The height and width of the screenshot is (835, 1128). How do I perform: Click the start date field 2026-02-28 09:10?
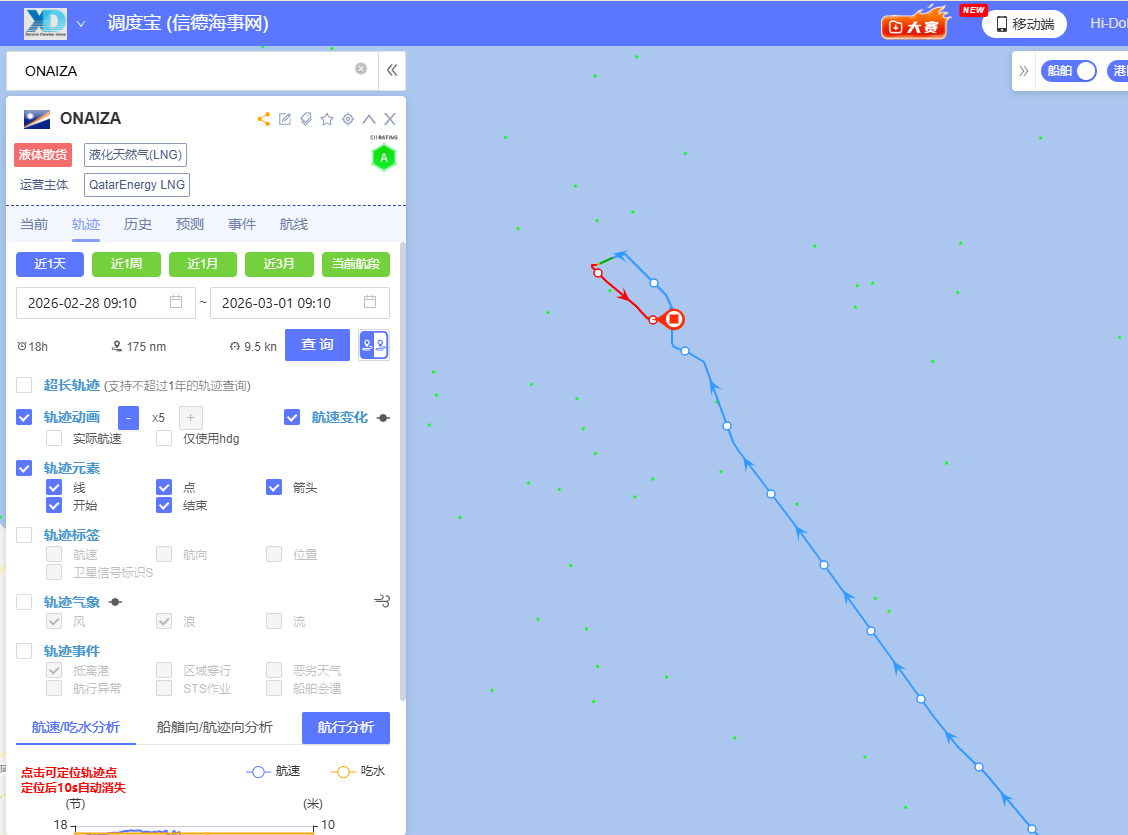point(105,303)
